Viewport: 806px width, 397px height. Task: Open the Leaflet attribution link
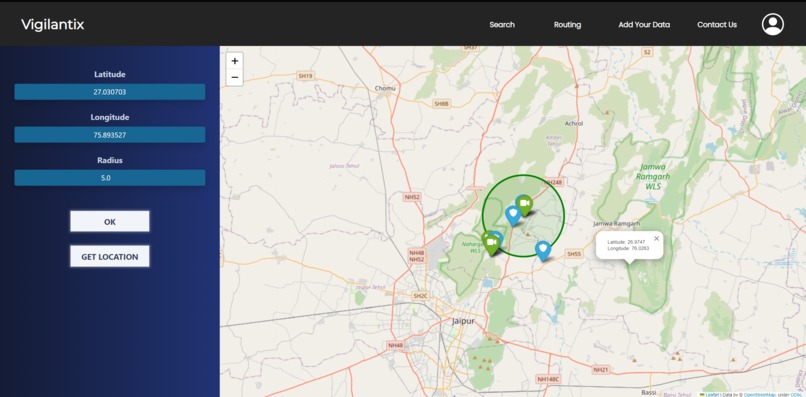click(712, 394)
